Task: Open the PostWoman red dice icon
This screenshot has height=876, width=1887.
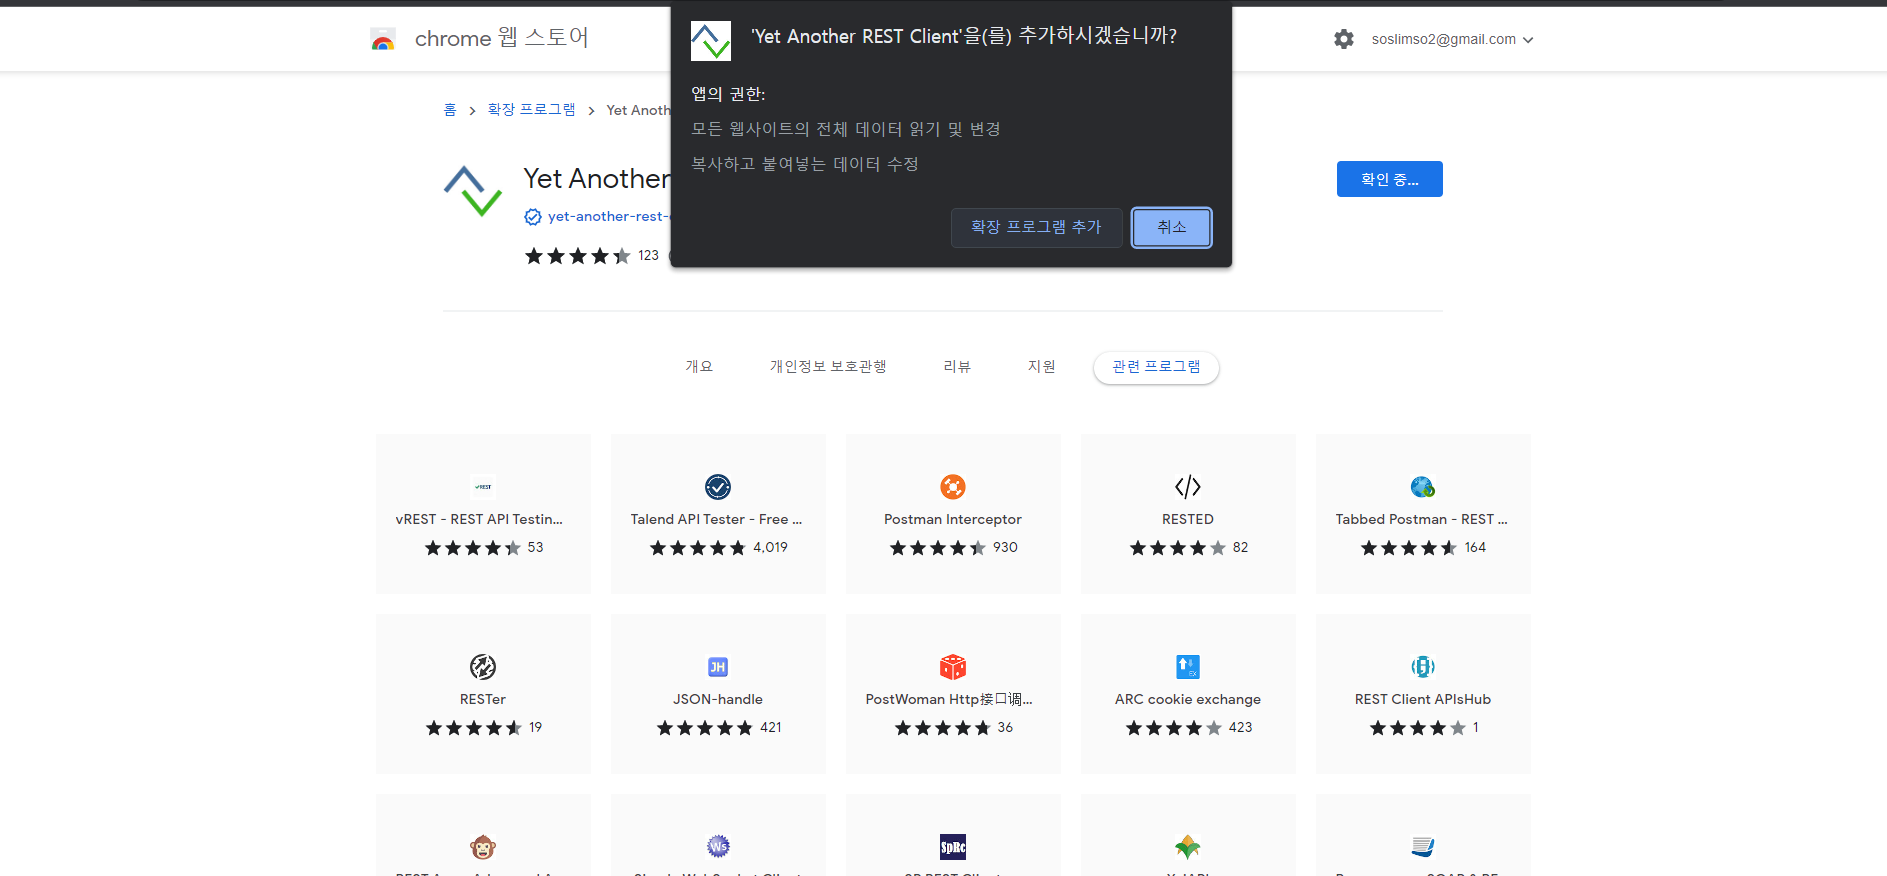Action: pos(953,667)
